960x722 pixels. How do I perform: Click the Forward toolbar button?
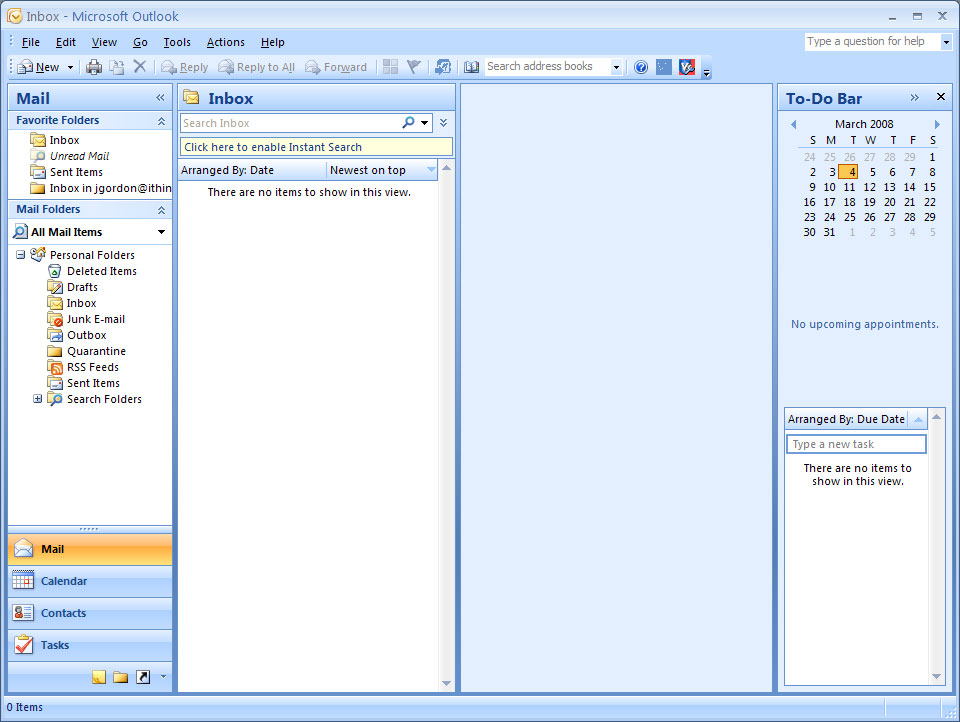click(336, 67)
